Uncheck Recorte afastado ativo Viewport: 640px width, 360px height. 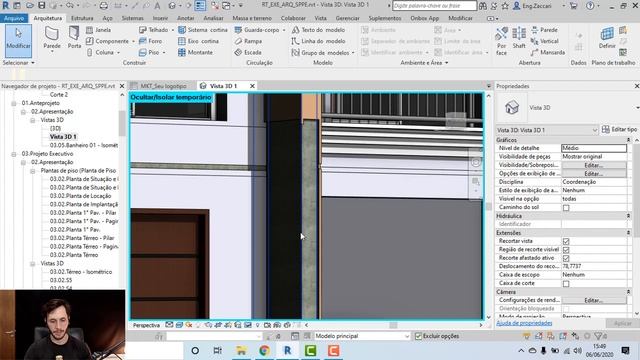566,258
